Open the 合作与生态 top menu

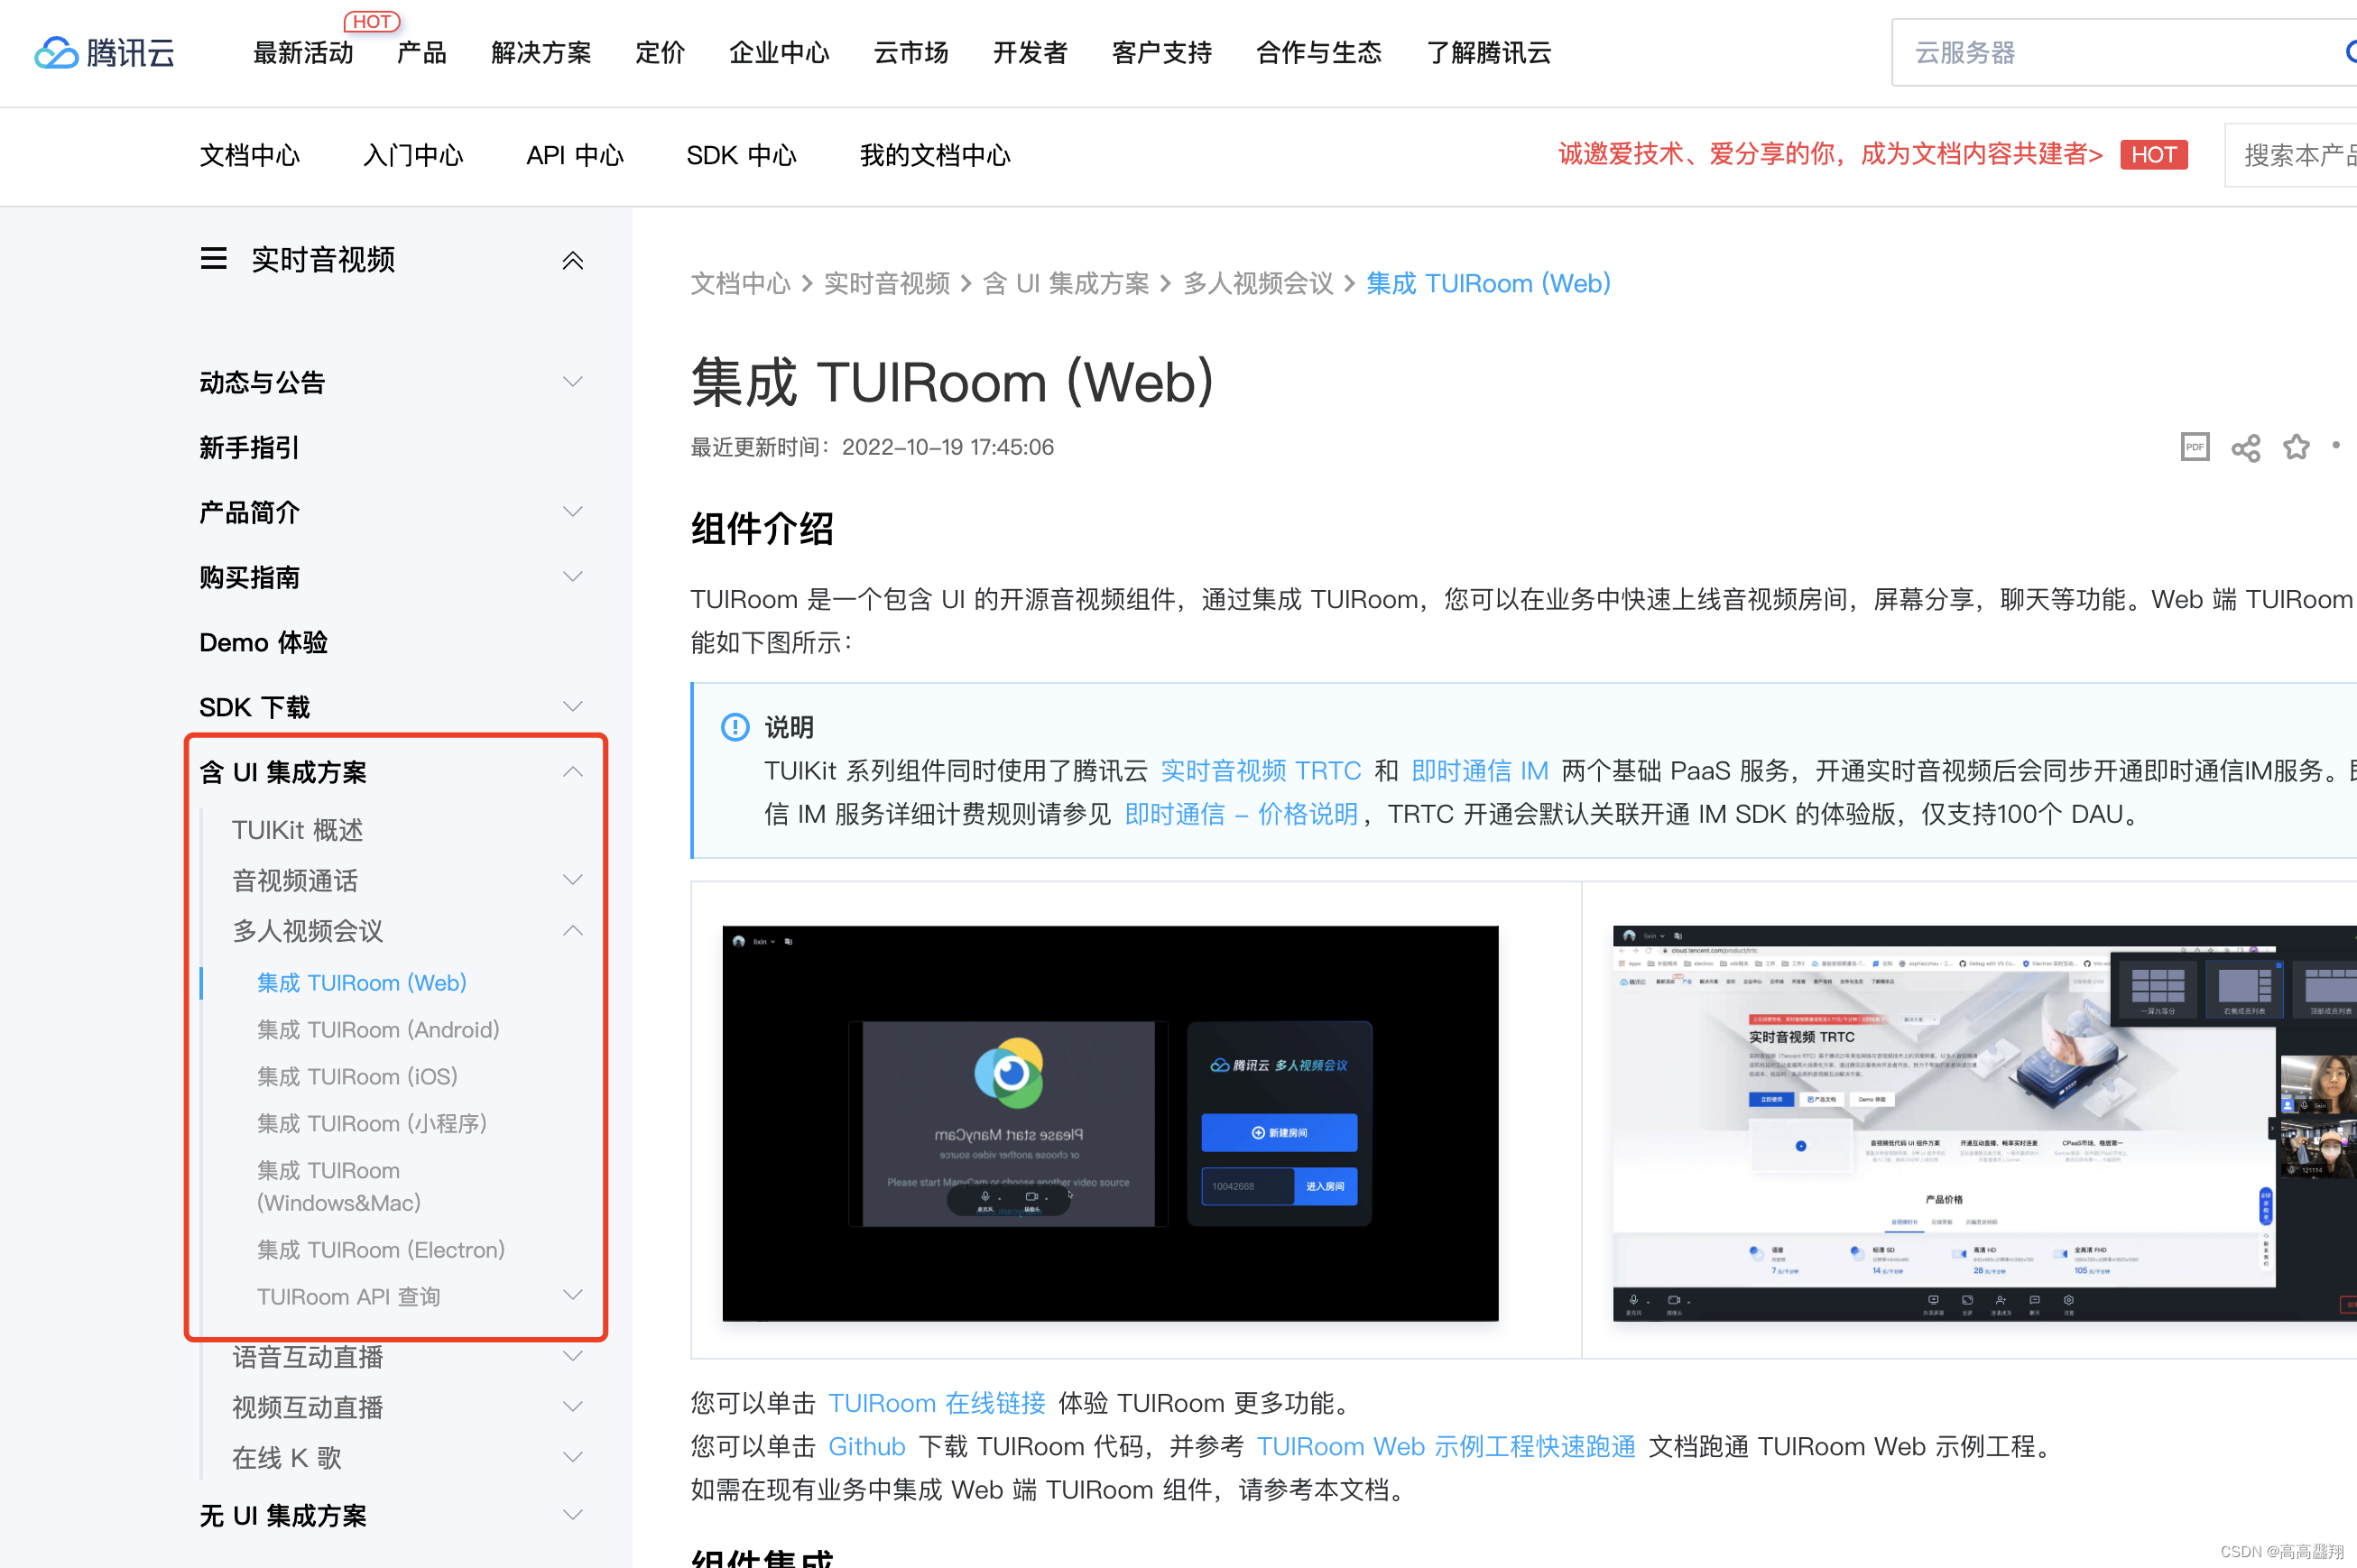click(x=1319, y=53)
